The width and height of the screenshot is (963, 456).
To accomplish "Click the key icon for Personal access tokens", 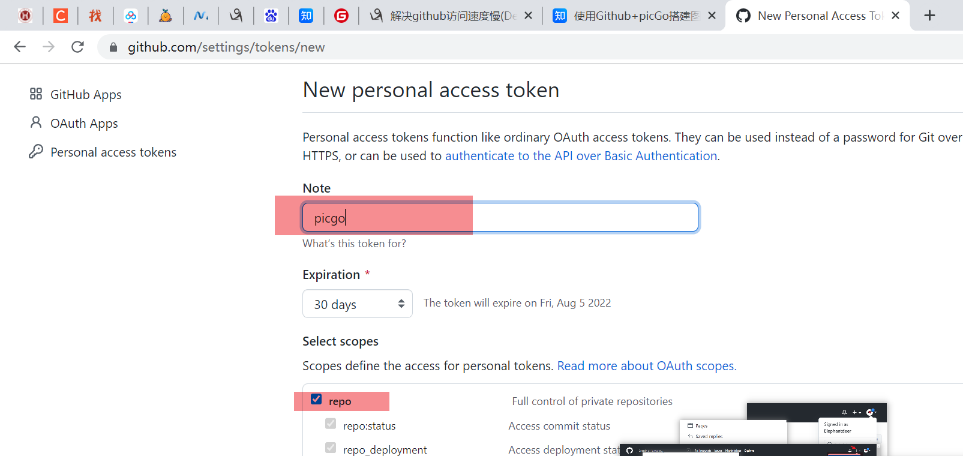I will click(x=36, y=152).
